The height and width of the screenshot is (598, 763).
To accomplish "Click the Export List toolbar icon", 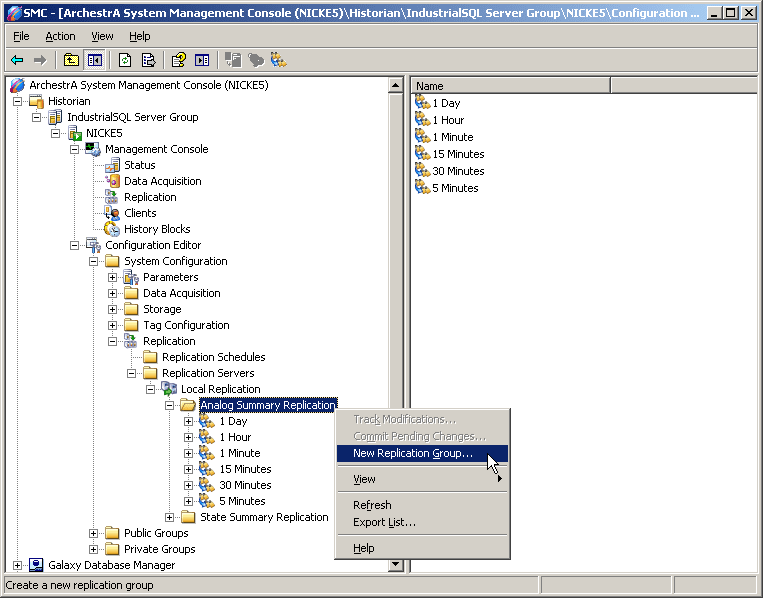I will pos(148,60).
